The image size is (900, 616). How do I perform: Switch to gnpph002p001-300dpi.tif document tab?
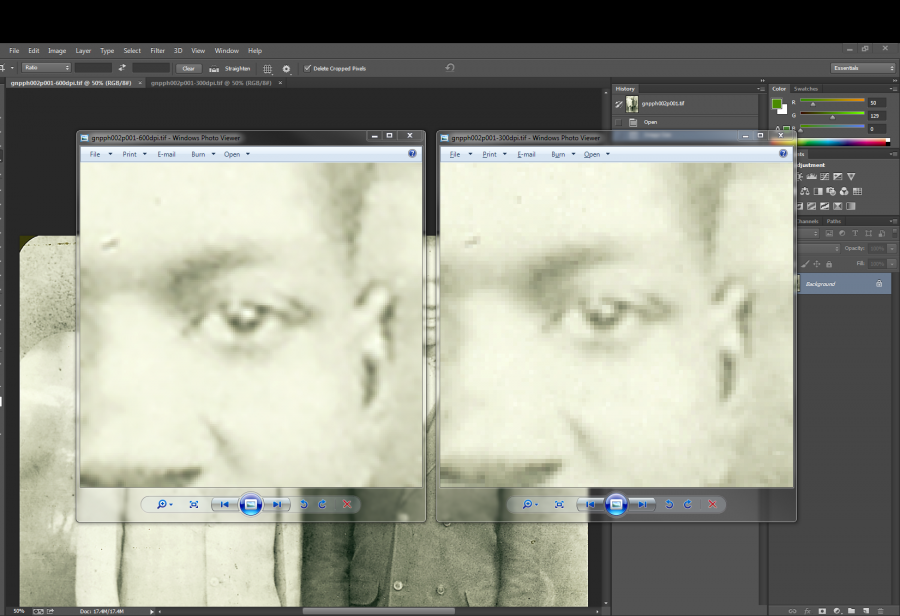coord(210,83)
